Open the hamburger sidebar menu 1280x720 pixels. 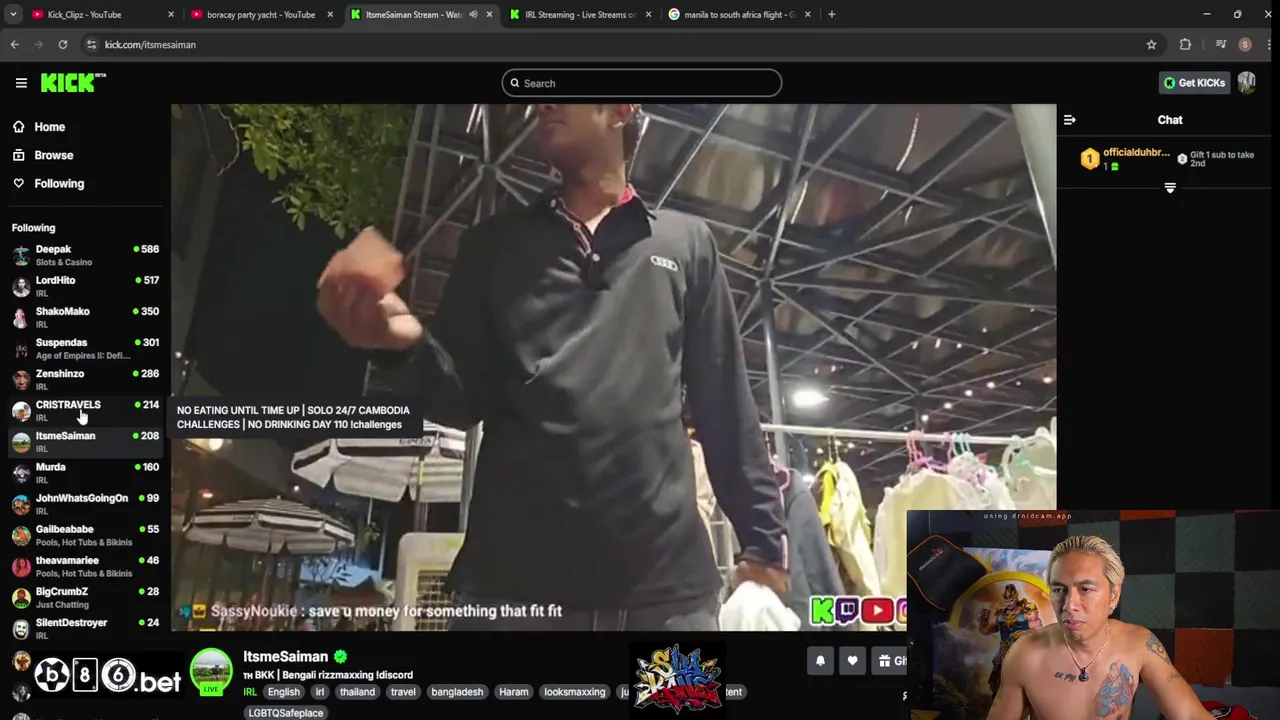(x=21, y=83)
